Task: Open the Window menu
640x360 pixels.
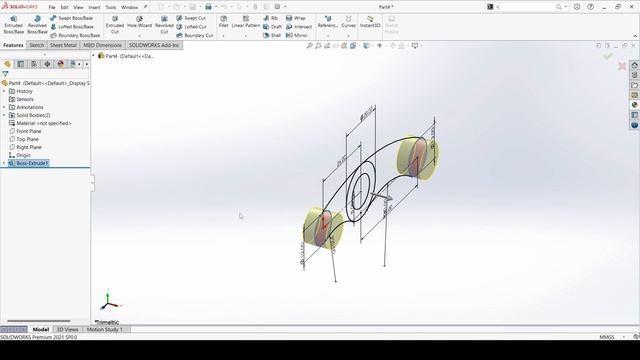Action: (x=129, y=7)
